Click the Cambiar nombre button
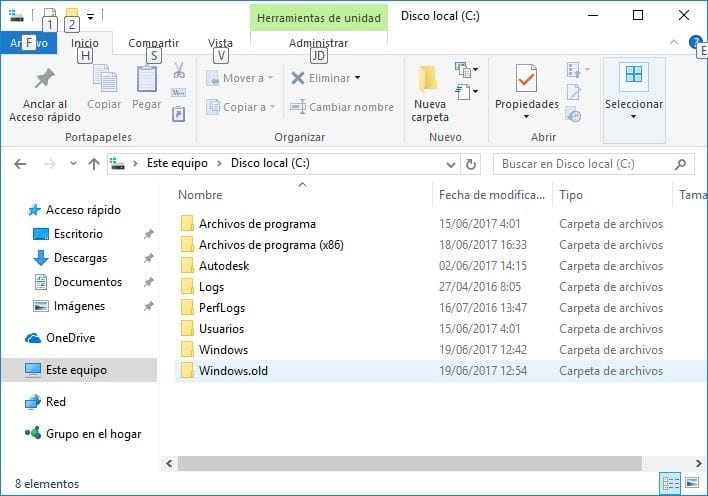Viewport: 708px width, 496px height. pos(342,107)
